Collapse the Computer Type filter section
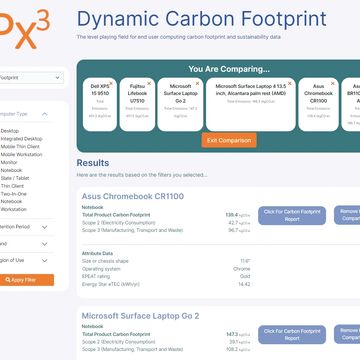This screenshot has height=360, width=360. point(44,114)
